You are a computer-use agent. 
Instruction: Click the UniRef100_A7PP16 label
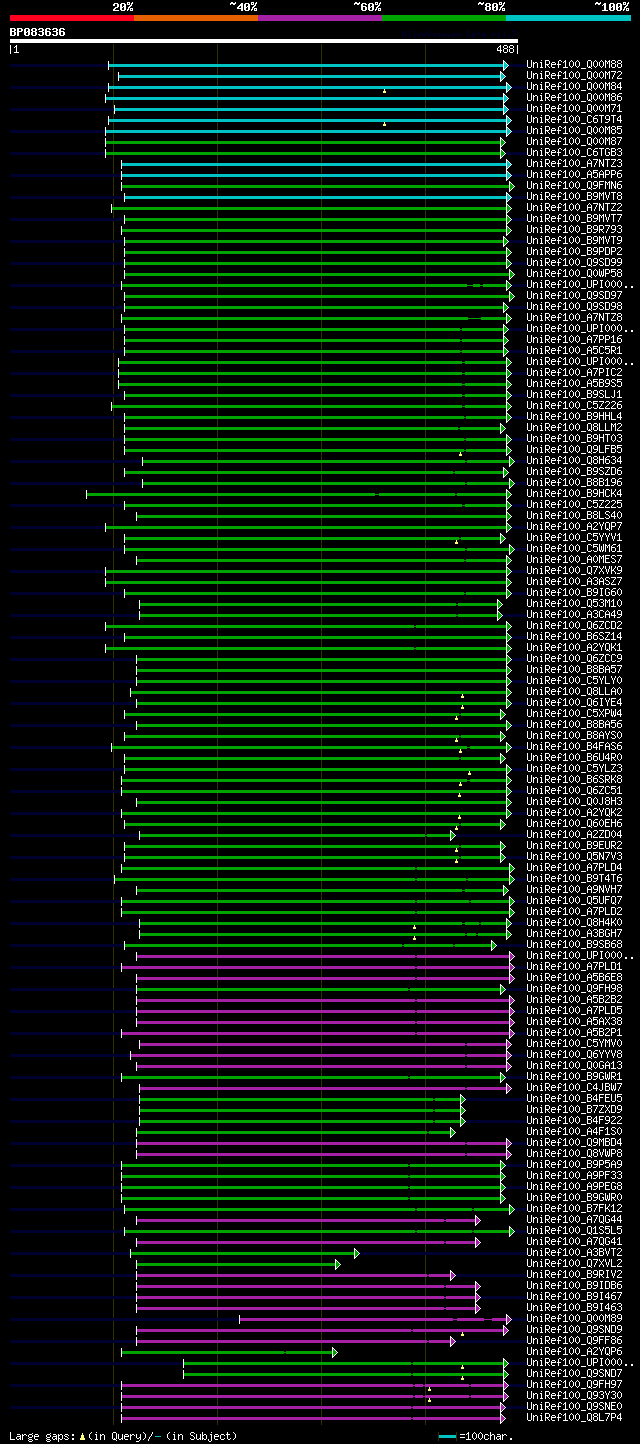(x=574, y=339)
